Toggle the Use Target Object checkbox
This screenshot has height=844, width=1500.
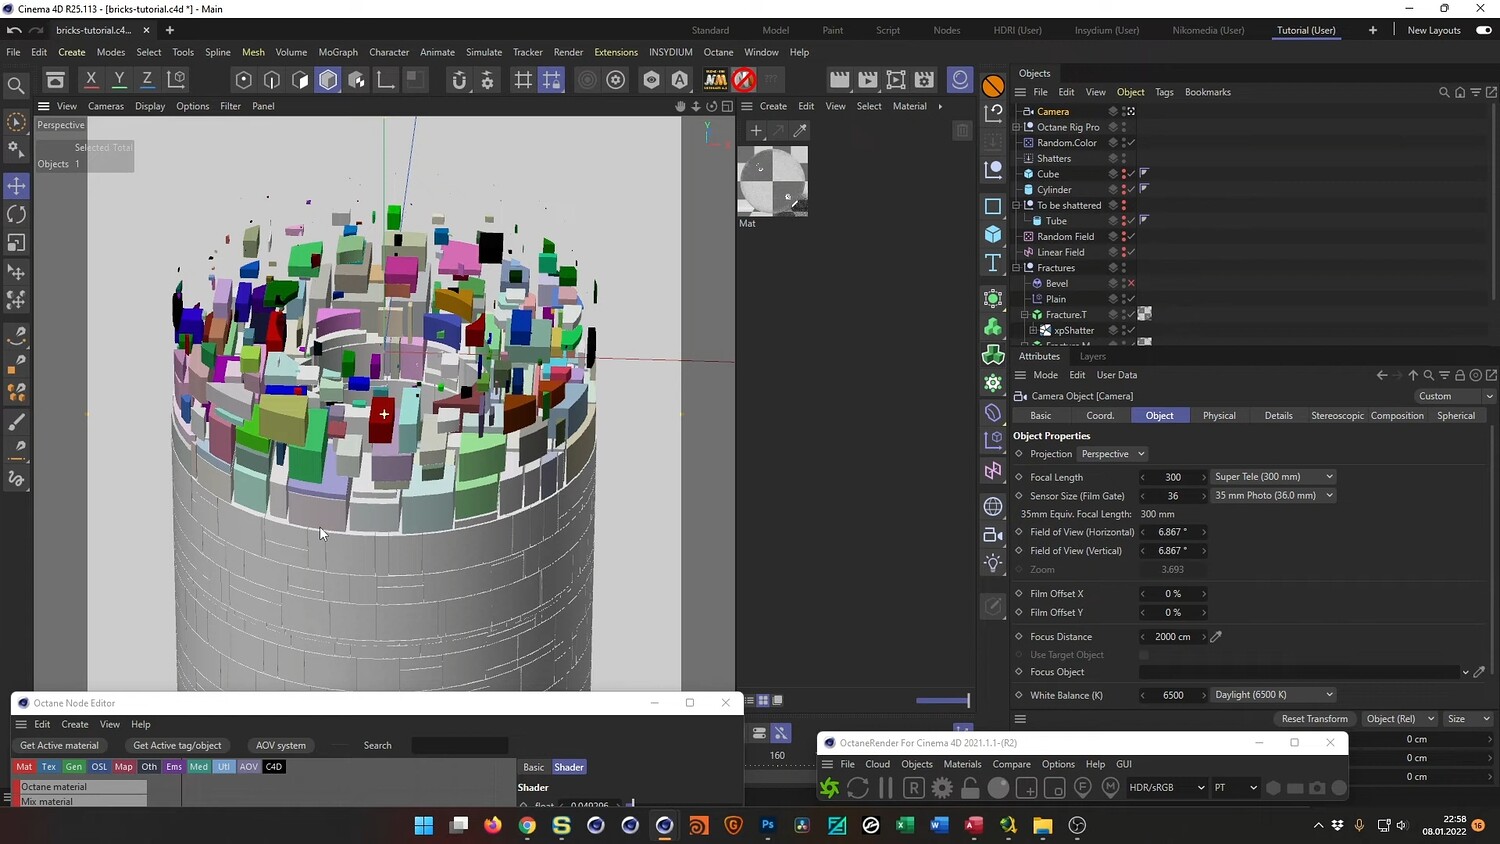click(x=1144, y=655)
